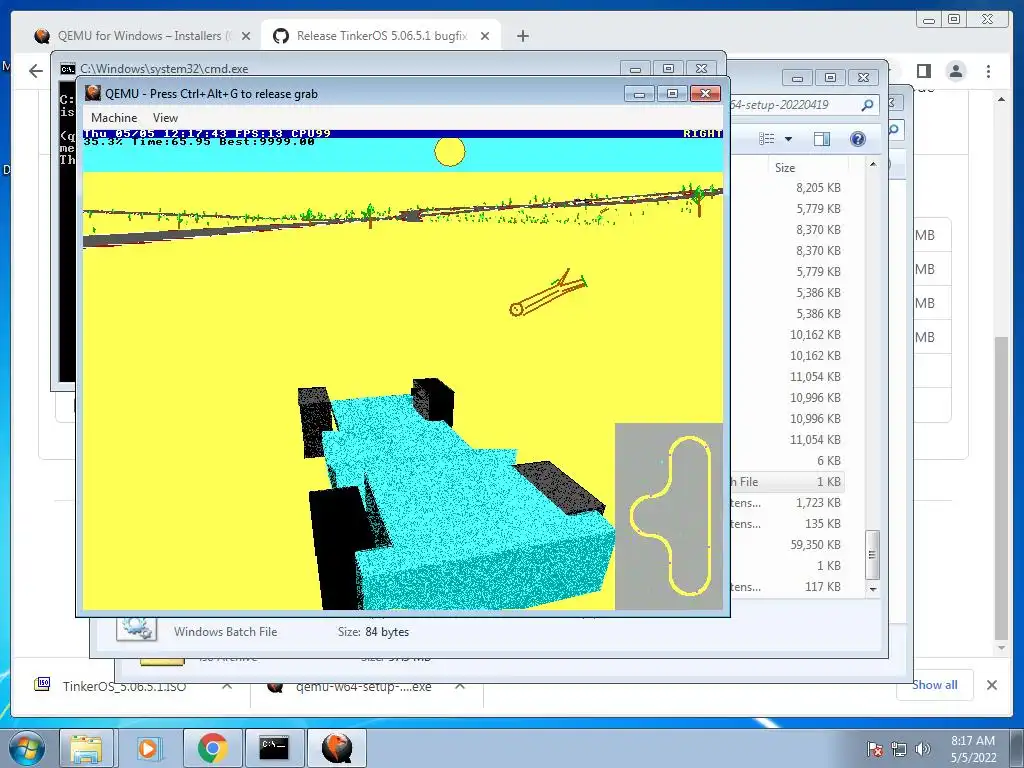Switch to cmd.exe taskbar button

click(x=274, y=748)
